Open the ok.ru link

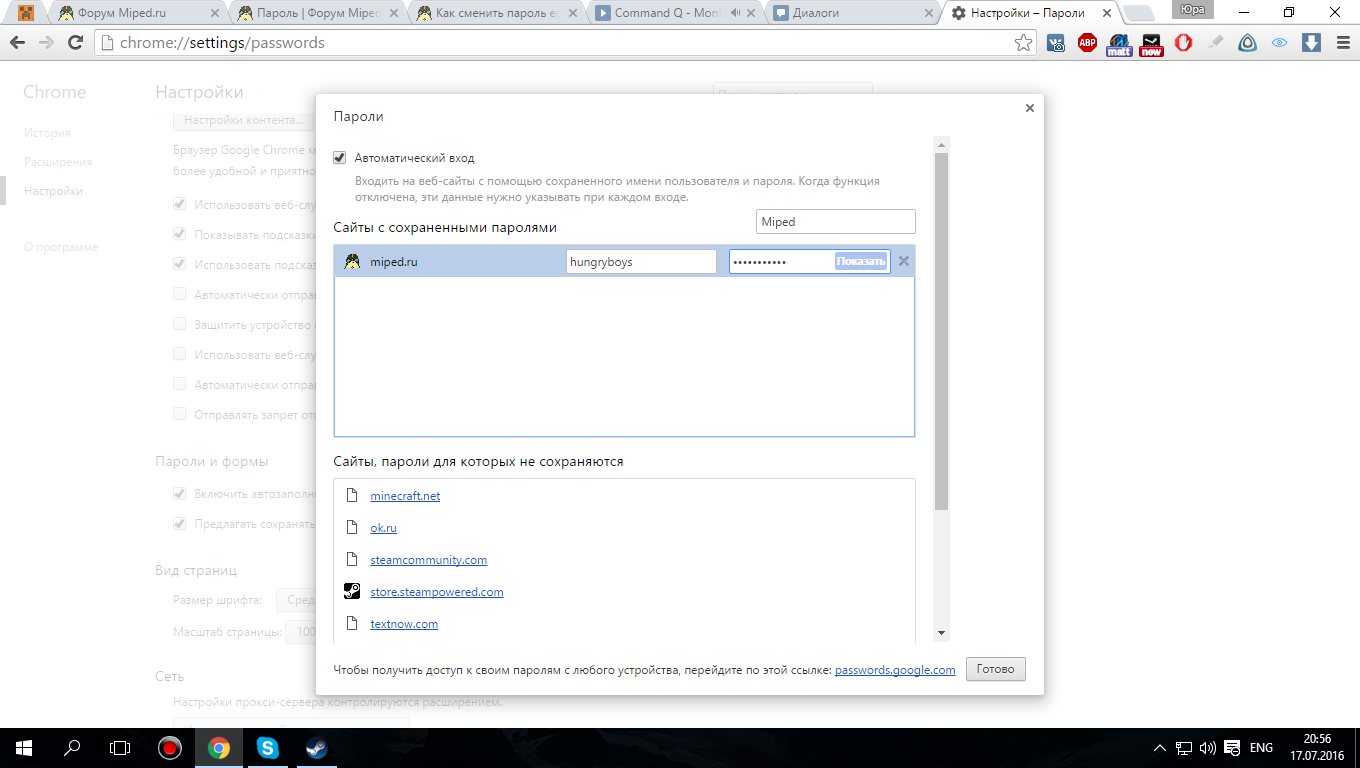(x=383, y=528)
